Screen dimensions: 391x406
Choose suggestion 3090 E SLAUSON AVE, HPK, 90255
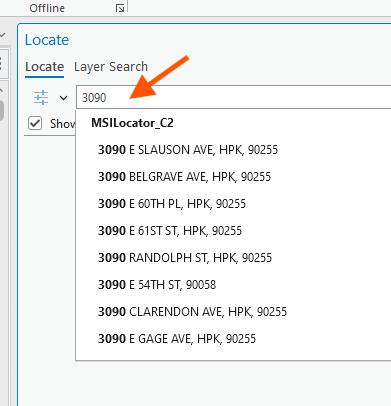point(233,150)
